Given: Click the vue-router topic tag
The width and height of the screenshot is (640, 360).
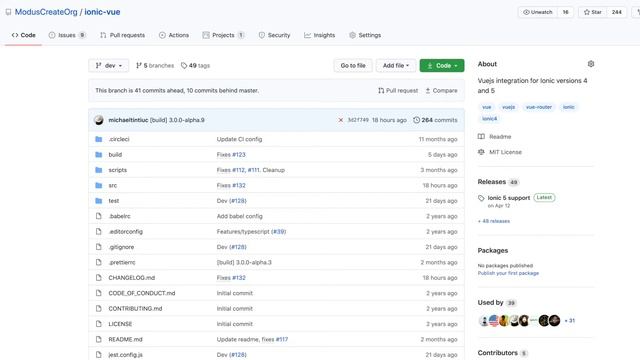Looking at the screenshot, I should 539,107.
